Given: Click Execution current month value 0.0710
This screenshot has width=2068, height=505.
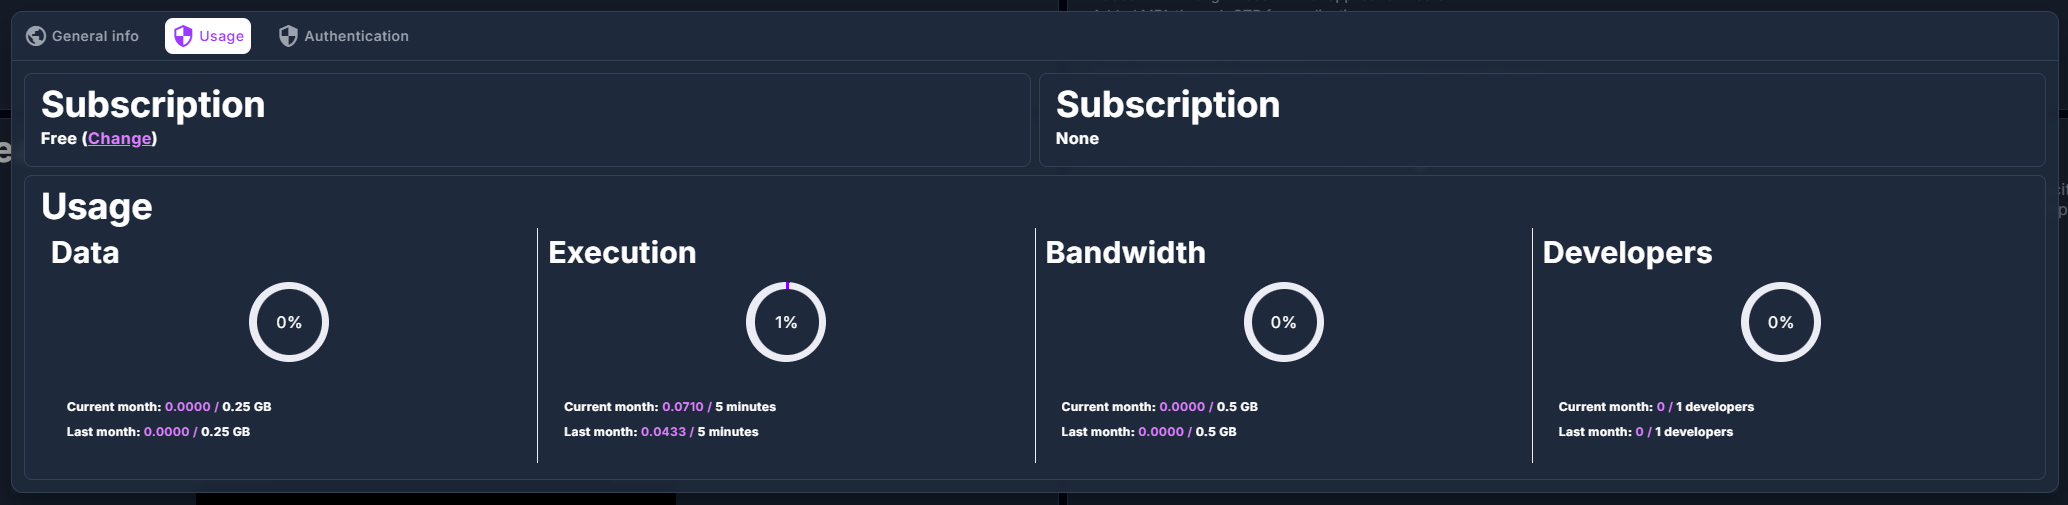Looking at the screenshot, I should [682, 407].
